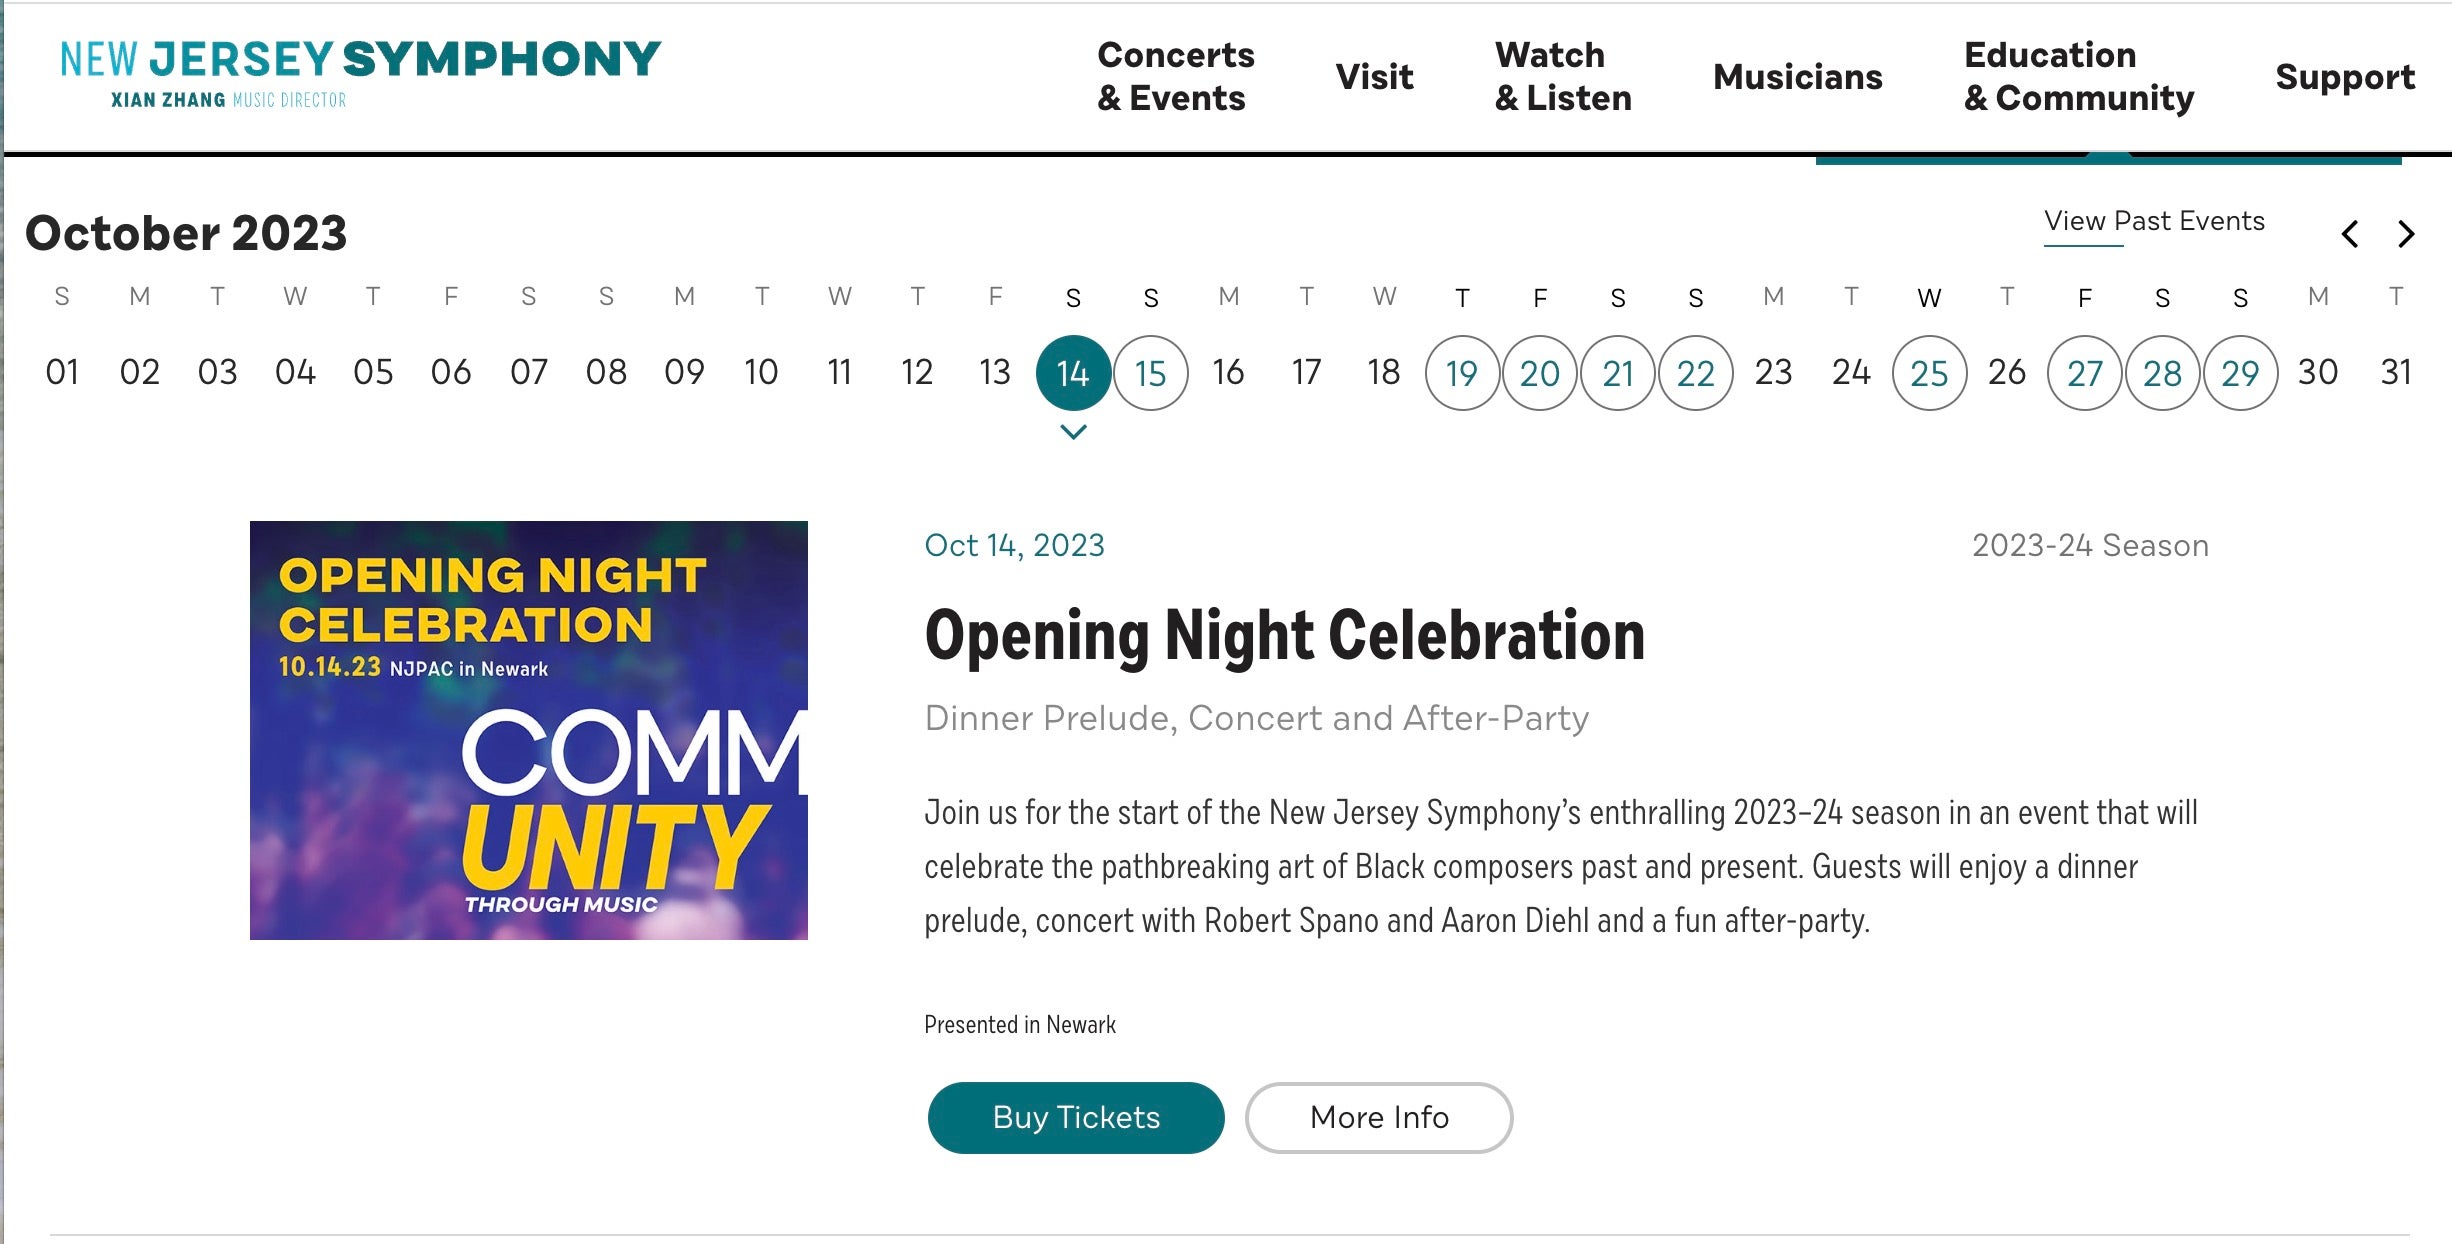2452x1244 pixels.
Task: Open the Visit menu
Action: point(1374,77)
